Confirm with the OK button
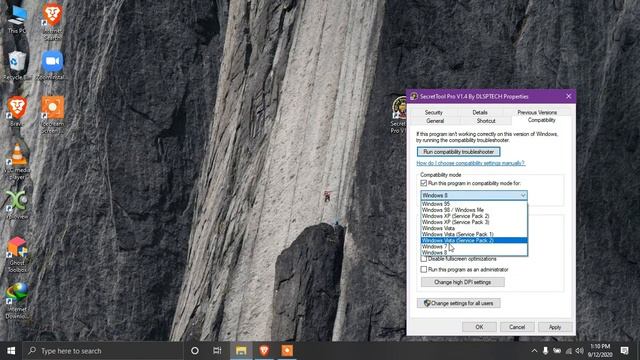This screenshot has height=360, width=640. click(479, 327)
